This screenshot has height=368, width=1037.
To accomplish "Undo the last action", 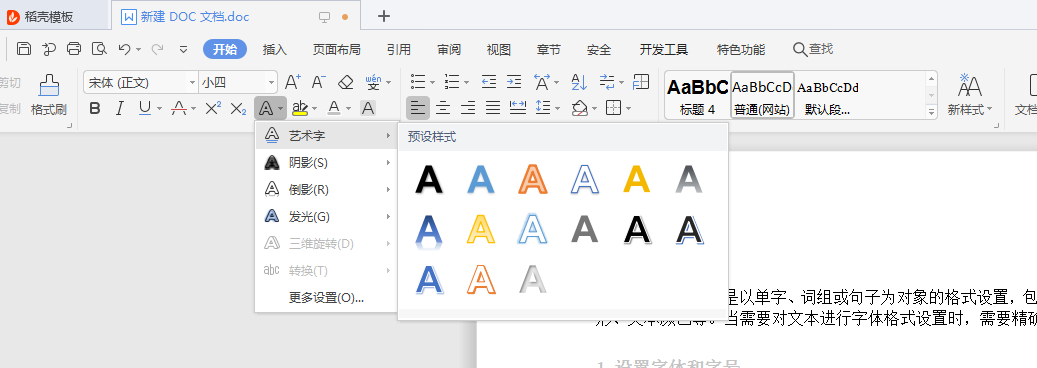I will tap(124, 49).
